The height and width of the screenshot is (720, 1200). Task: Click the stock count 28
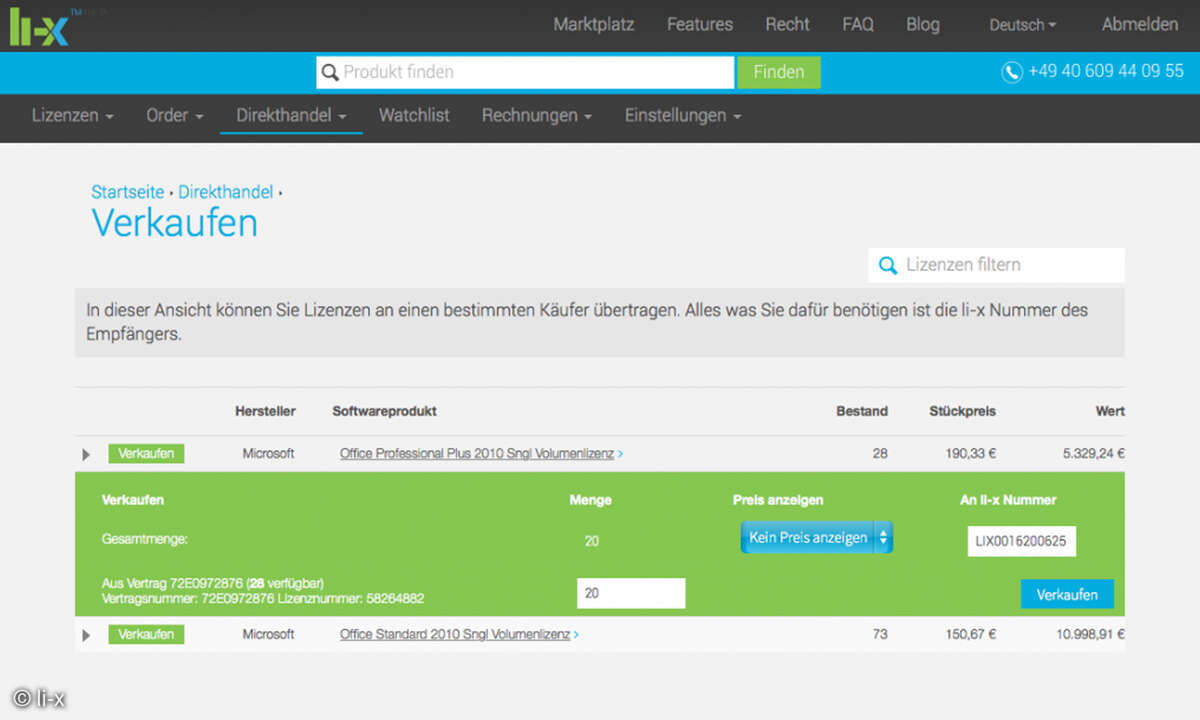pyautogui.click(x=880, y=454)
